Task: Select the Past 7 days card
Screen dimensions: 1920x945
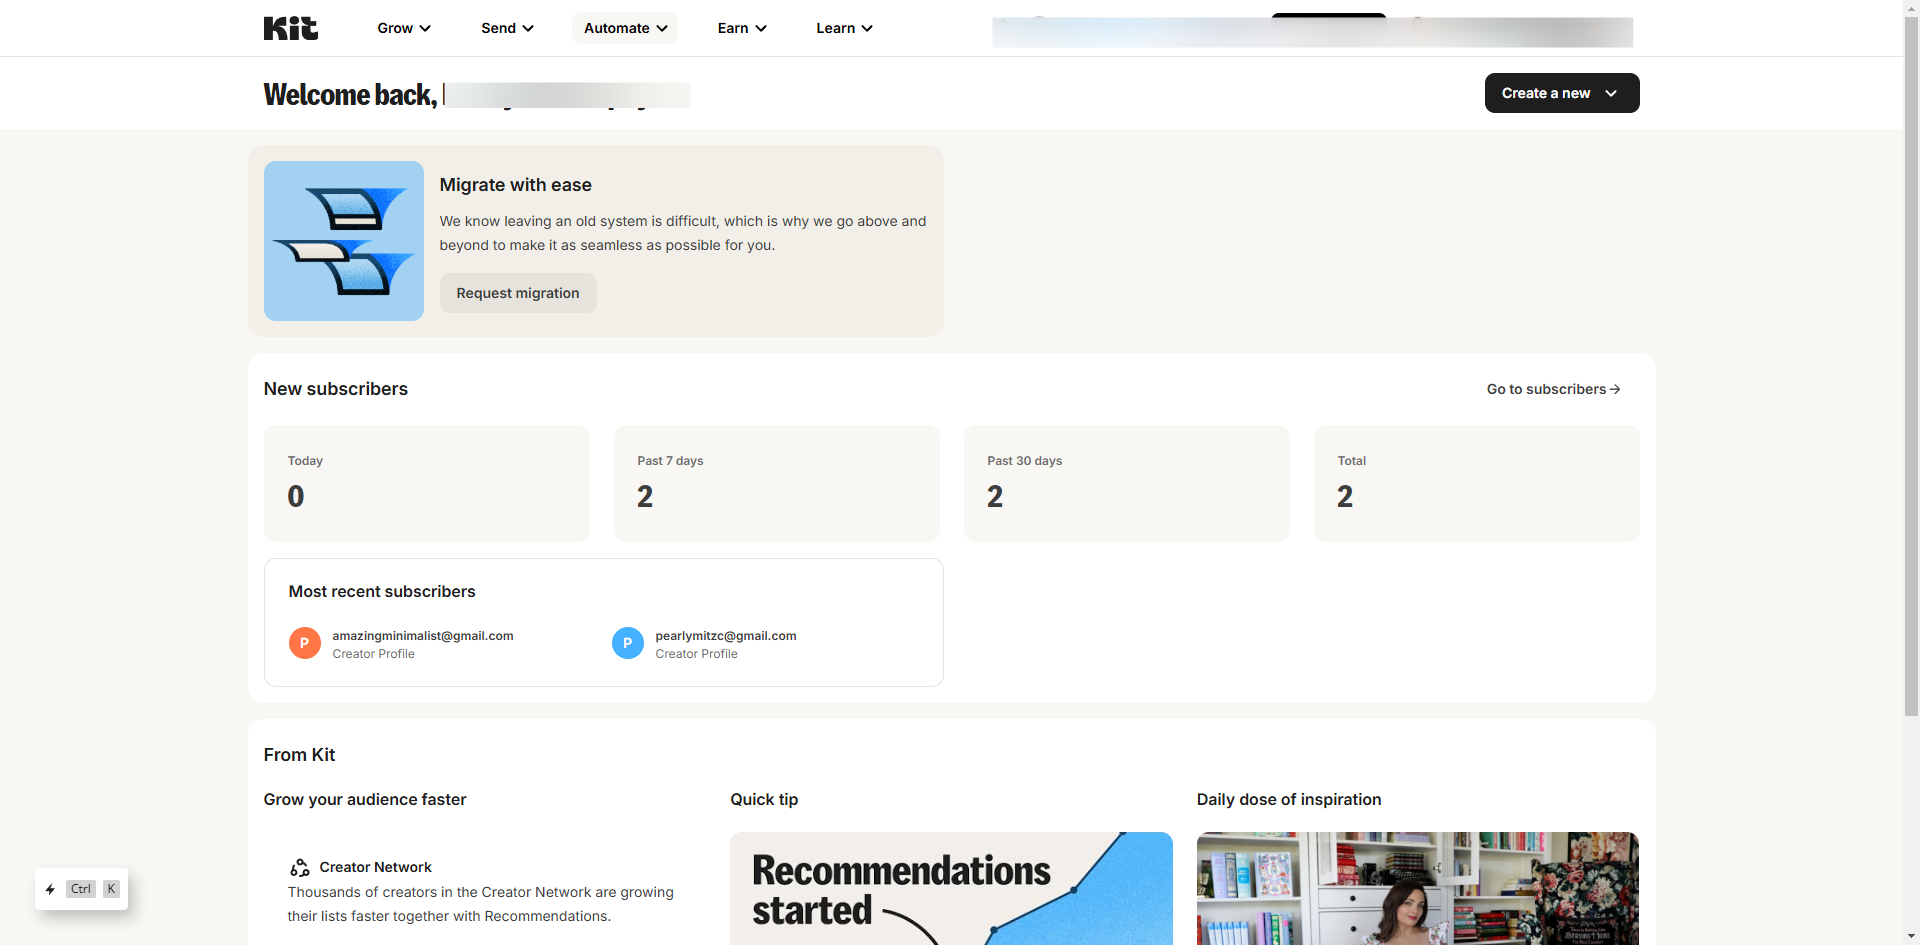Action: [777, 484]
